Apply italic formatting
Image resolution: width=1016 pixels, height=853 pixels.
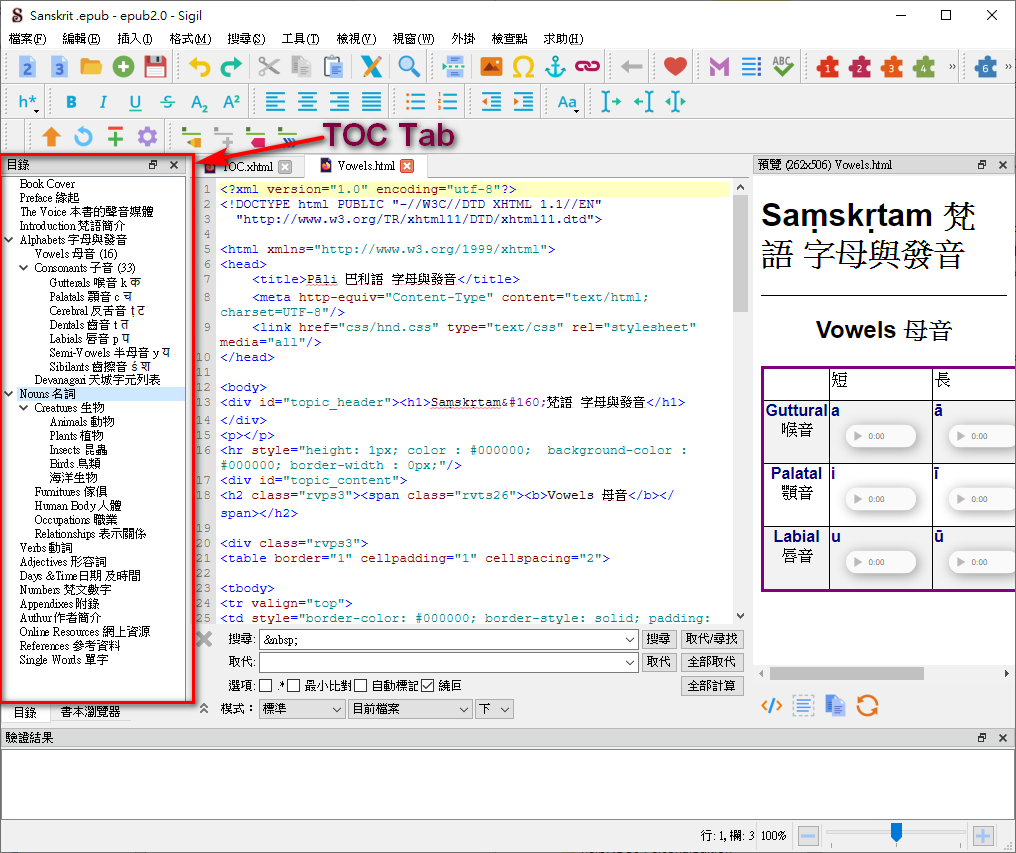coord(103,102)
